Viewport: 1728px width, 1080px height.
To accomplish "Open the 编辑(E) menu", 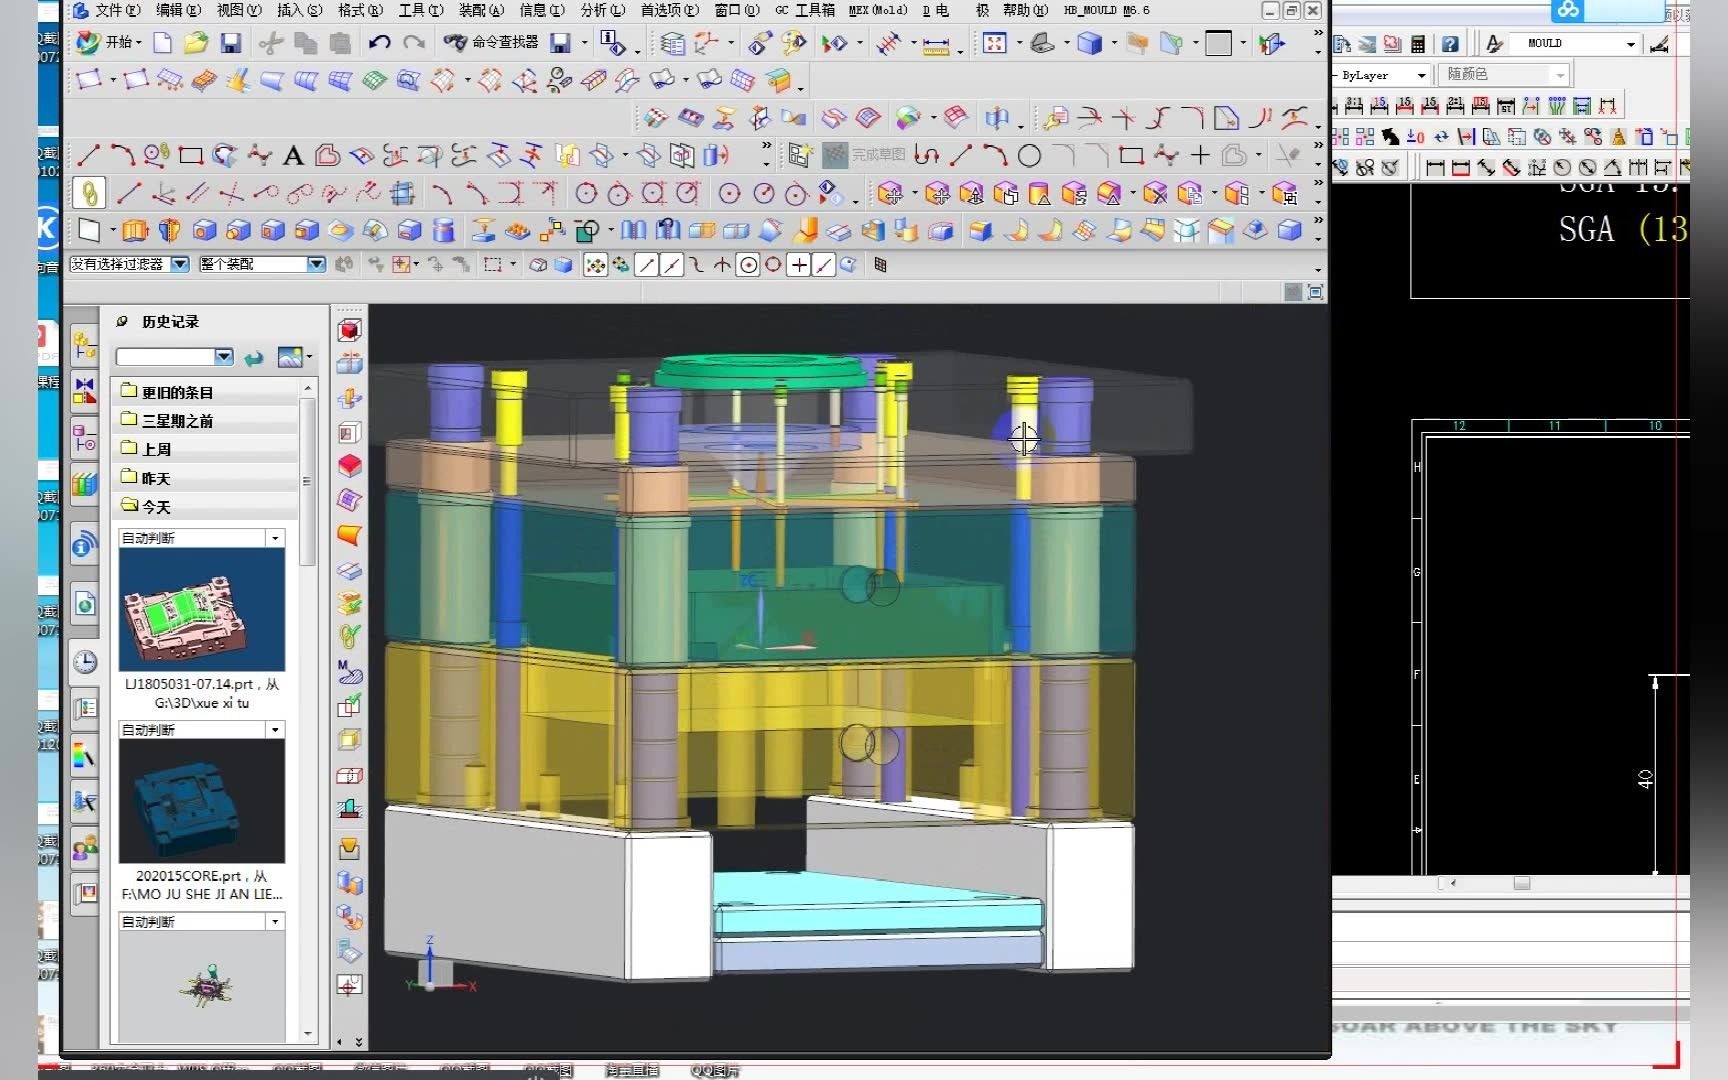I will click(178, 10).
